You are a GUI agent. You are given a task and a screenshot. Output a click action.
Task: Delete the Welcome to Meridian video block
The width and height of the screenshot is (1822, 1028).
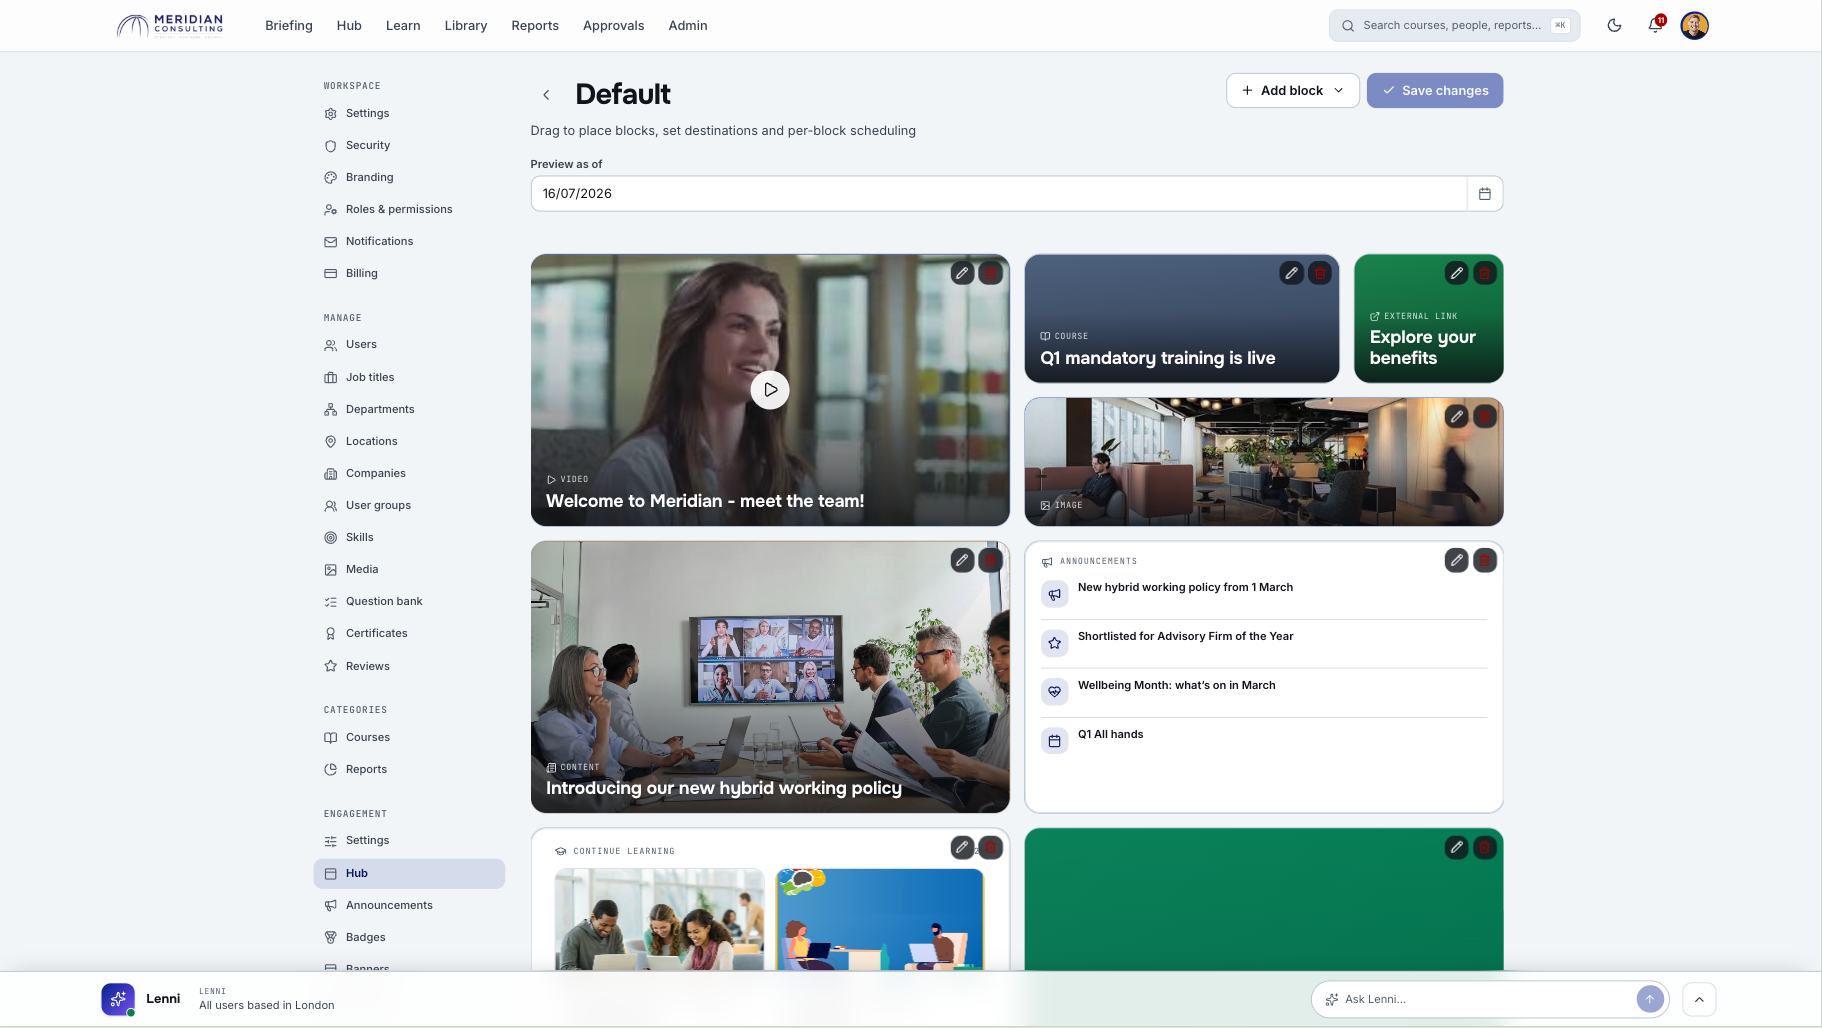pos(990,273)
